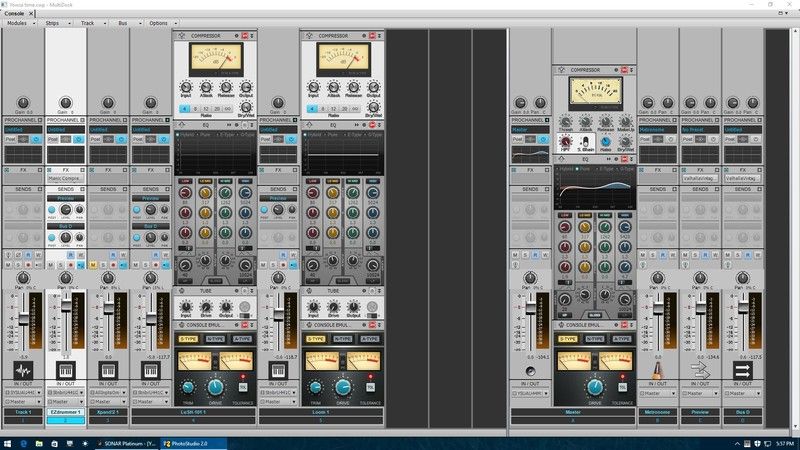Click the EZdrummer 1 keyboard instrument icon
Image resolution: width=800 pixels, height=450 pixels.
click(65, 370)
